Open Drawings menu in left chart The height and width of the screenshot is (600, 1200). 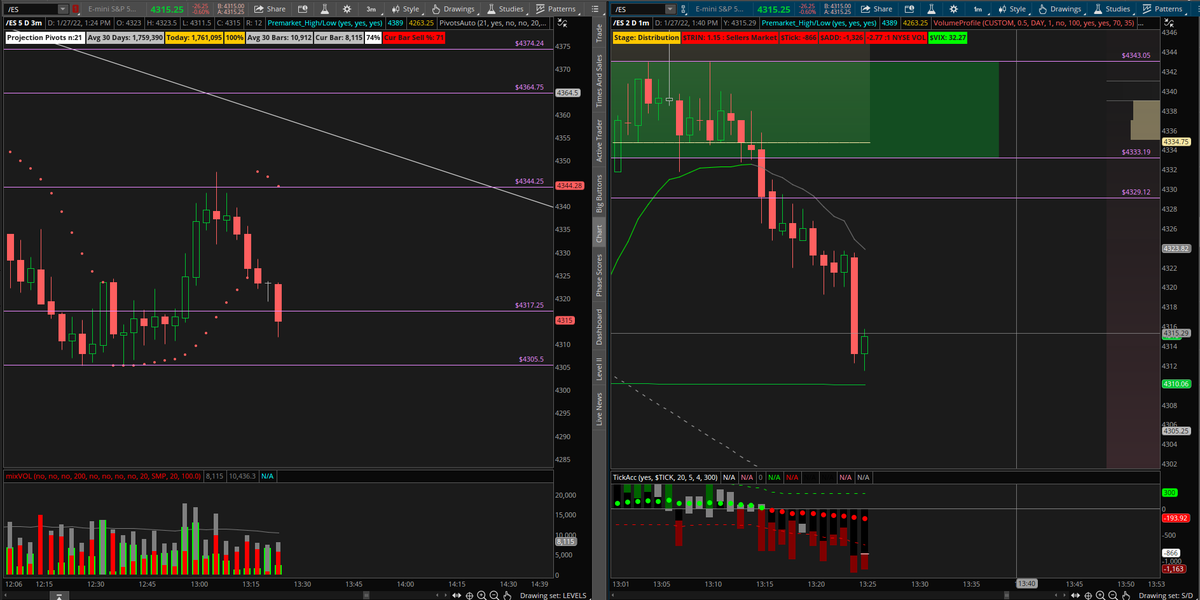[453, 9]
